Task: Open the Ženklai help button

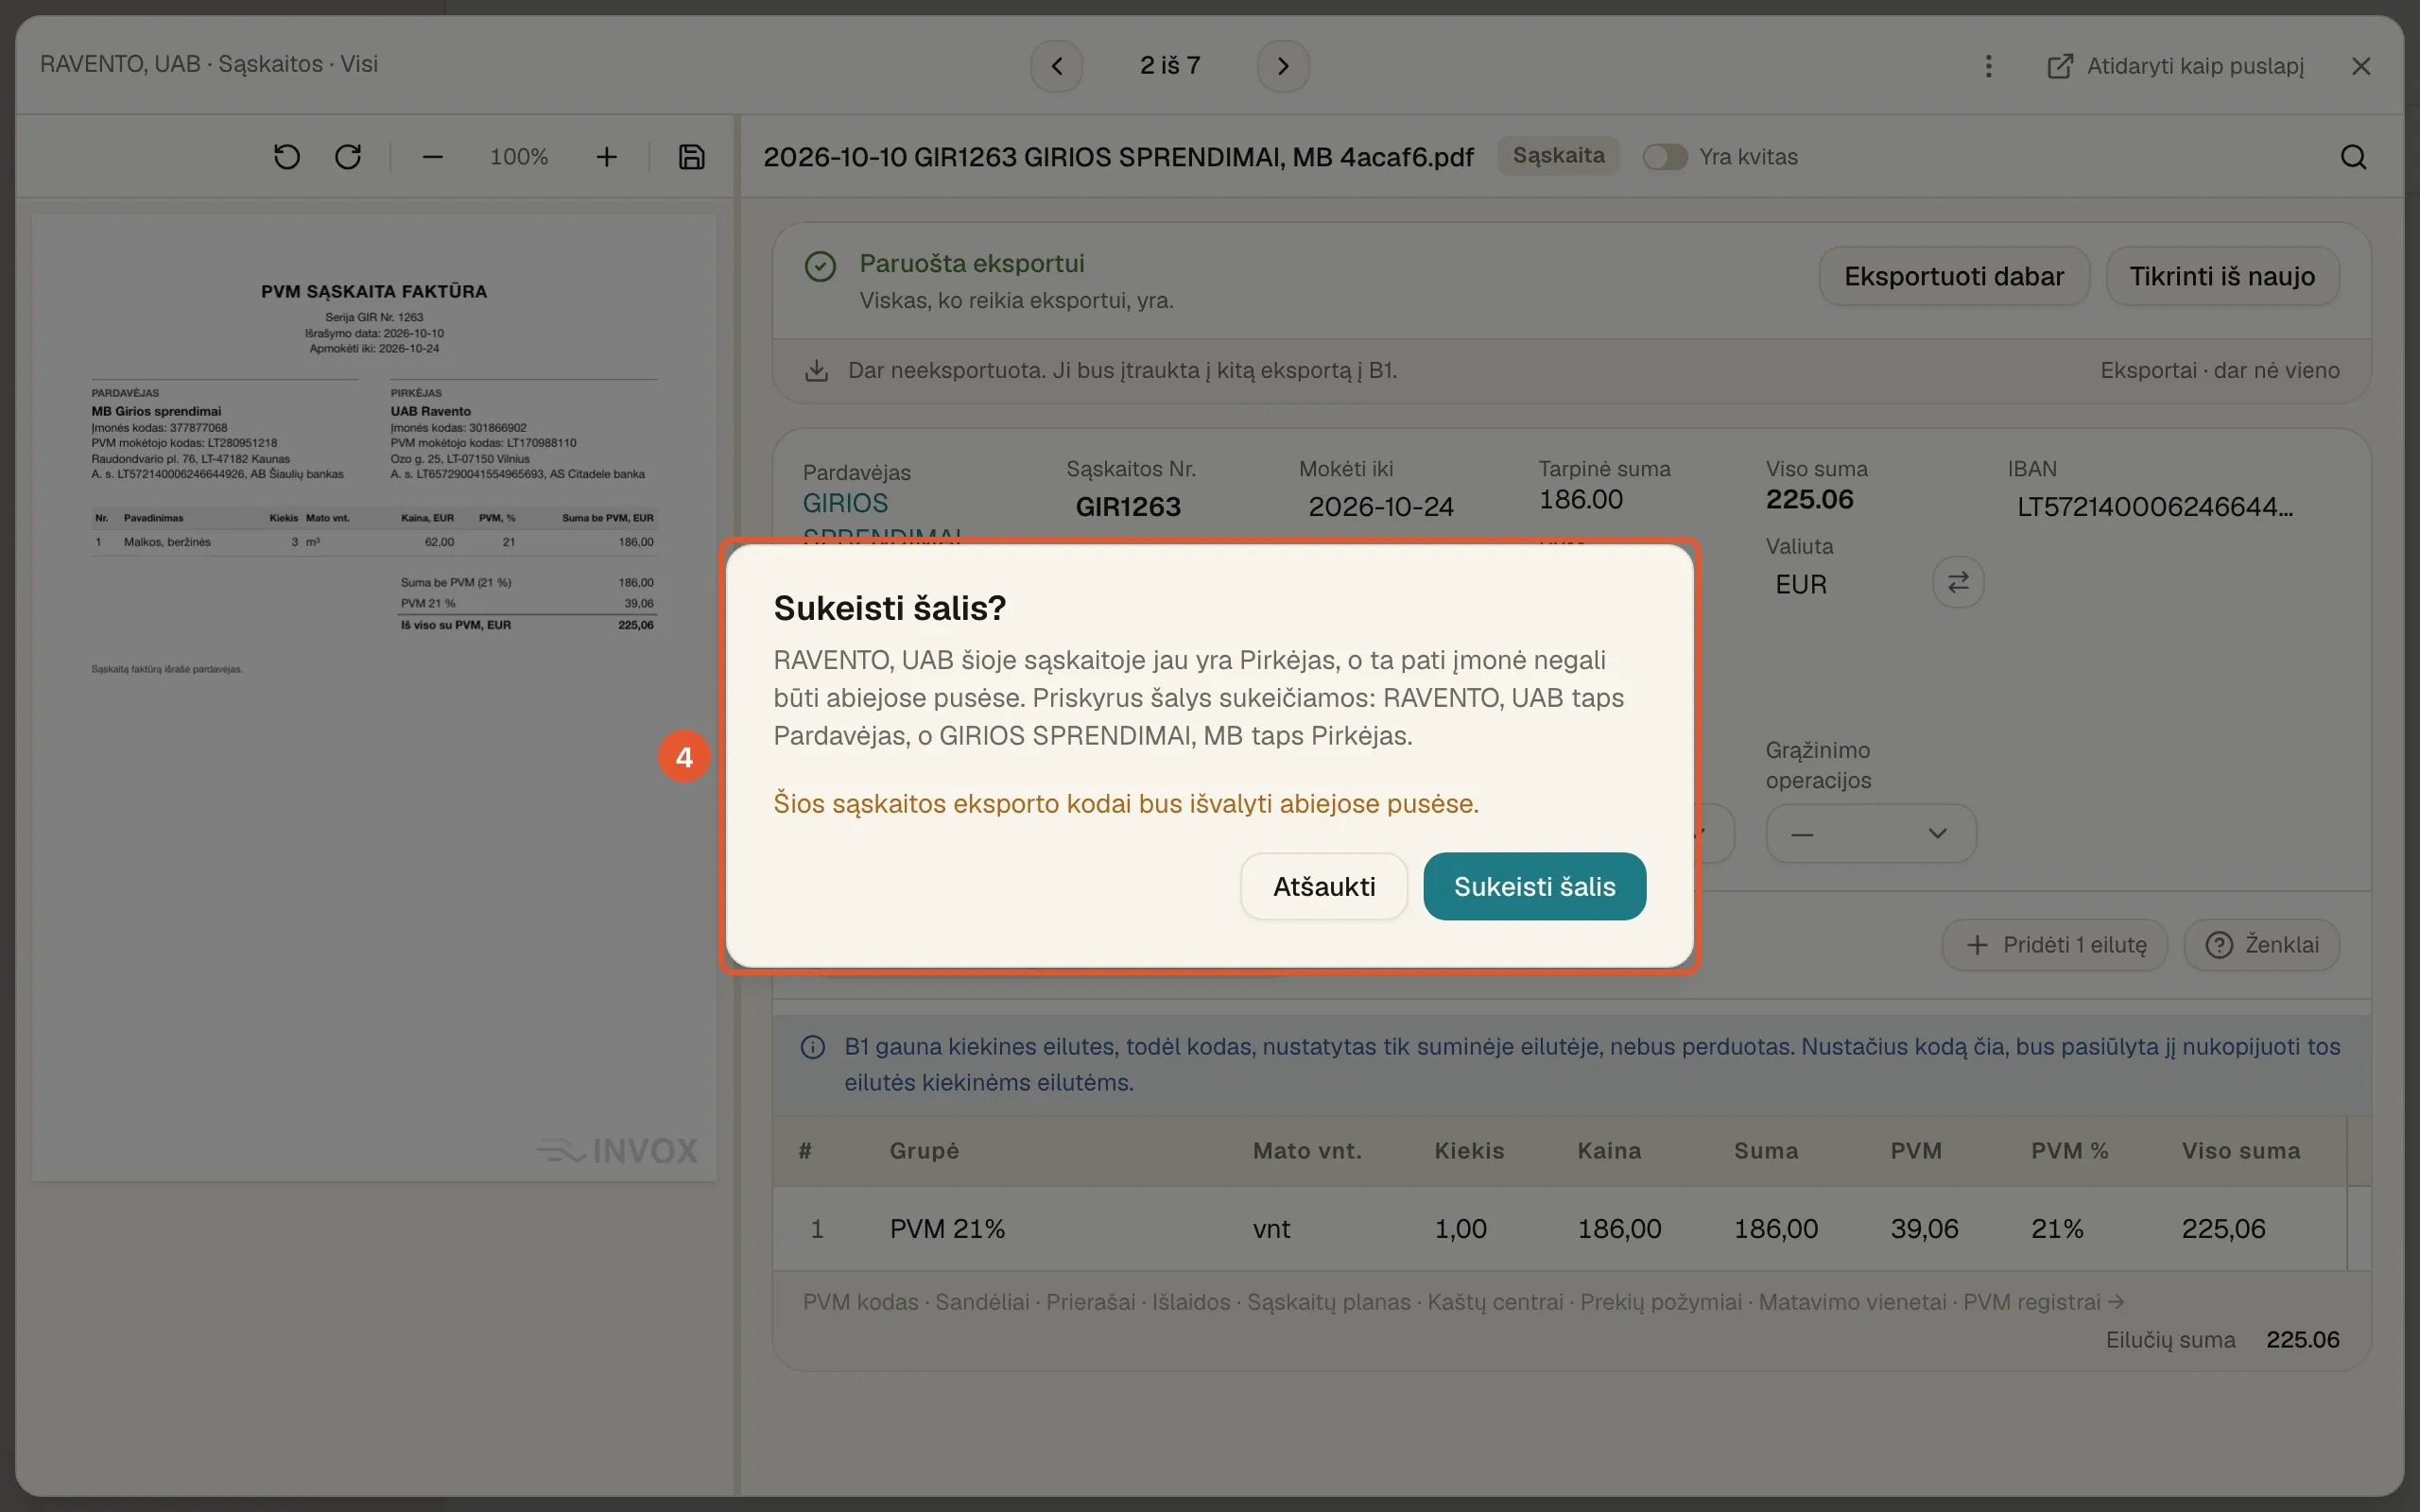Action: tap(2262, 945)
